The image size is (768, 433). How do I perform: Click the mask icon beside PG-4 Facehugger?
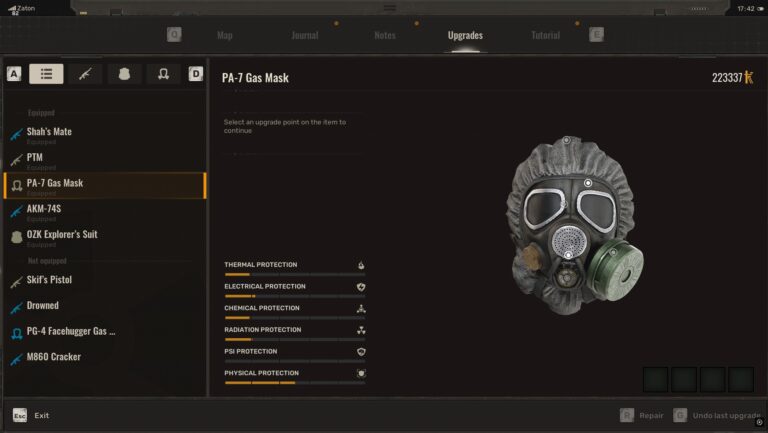17,334
